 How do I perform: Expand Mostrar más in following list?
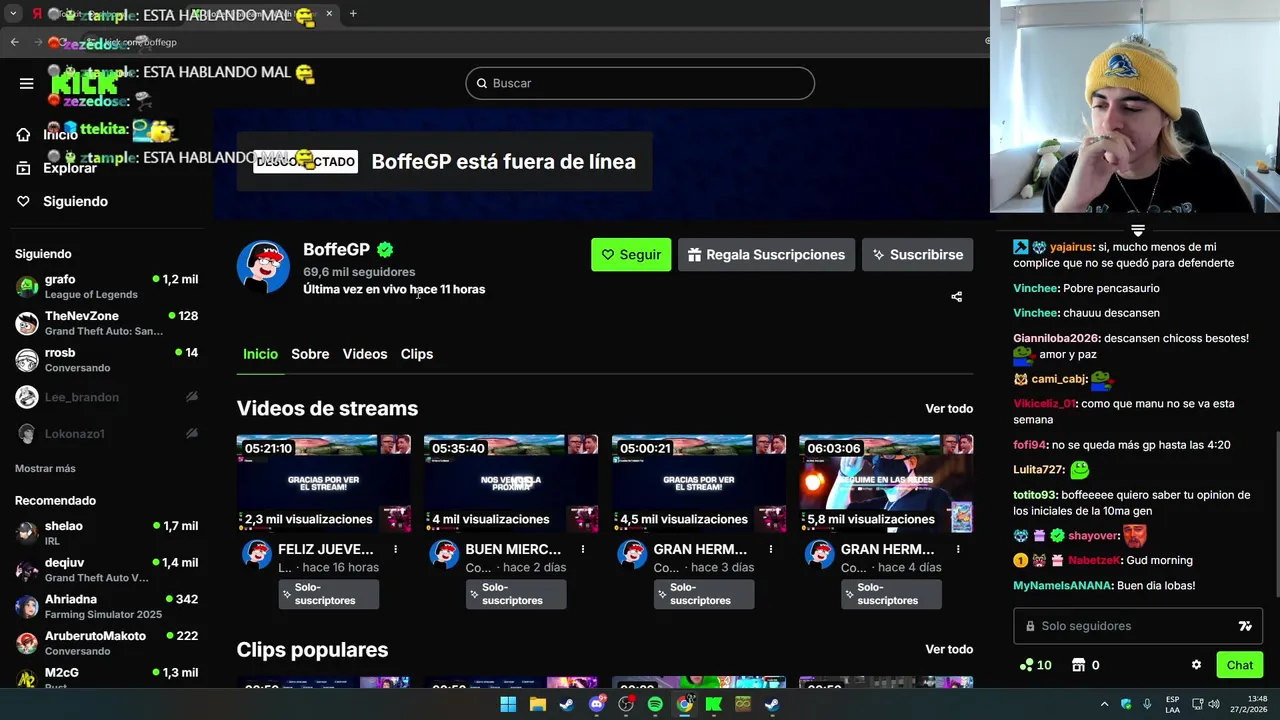click(45, 468)
